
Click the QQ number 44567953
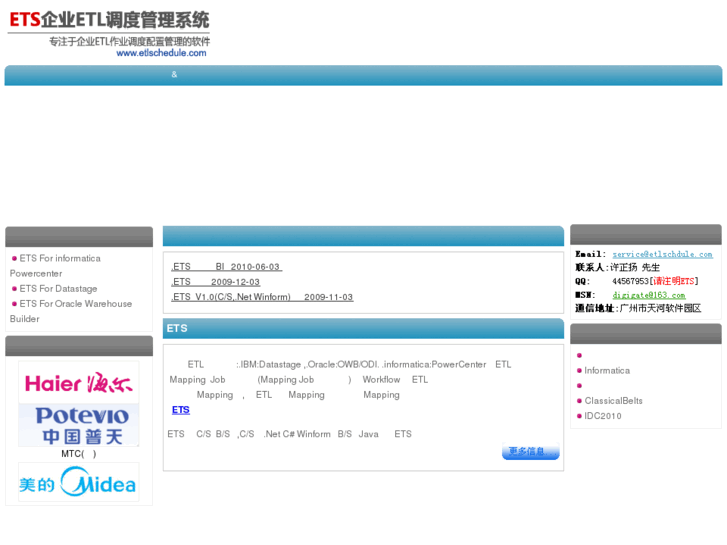(630, 281)
